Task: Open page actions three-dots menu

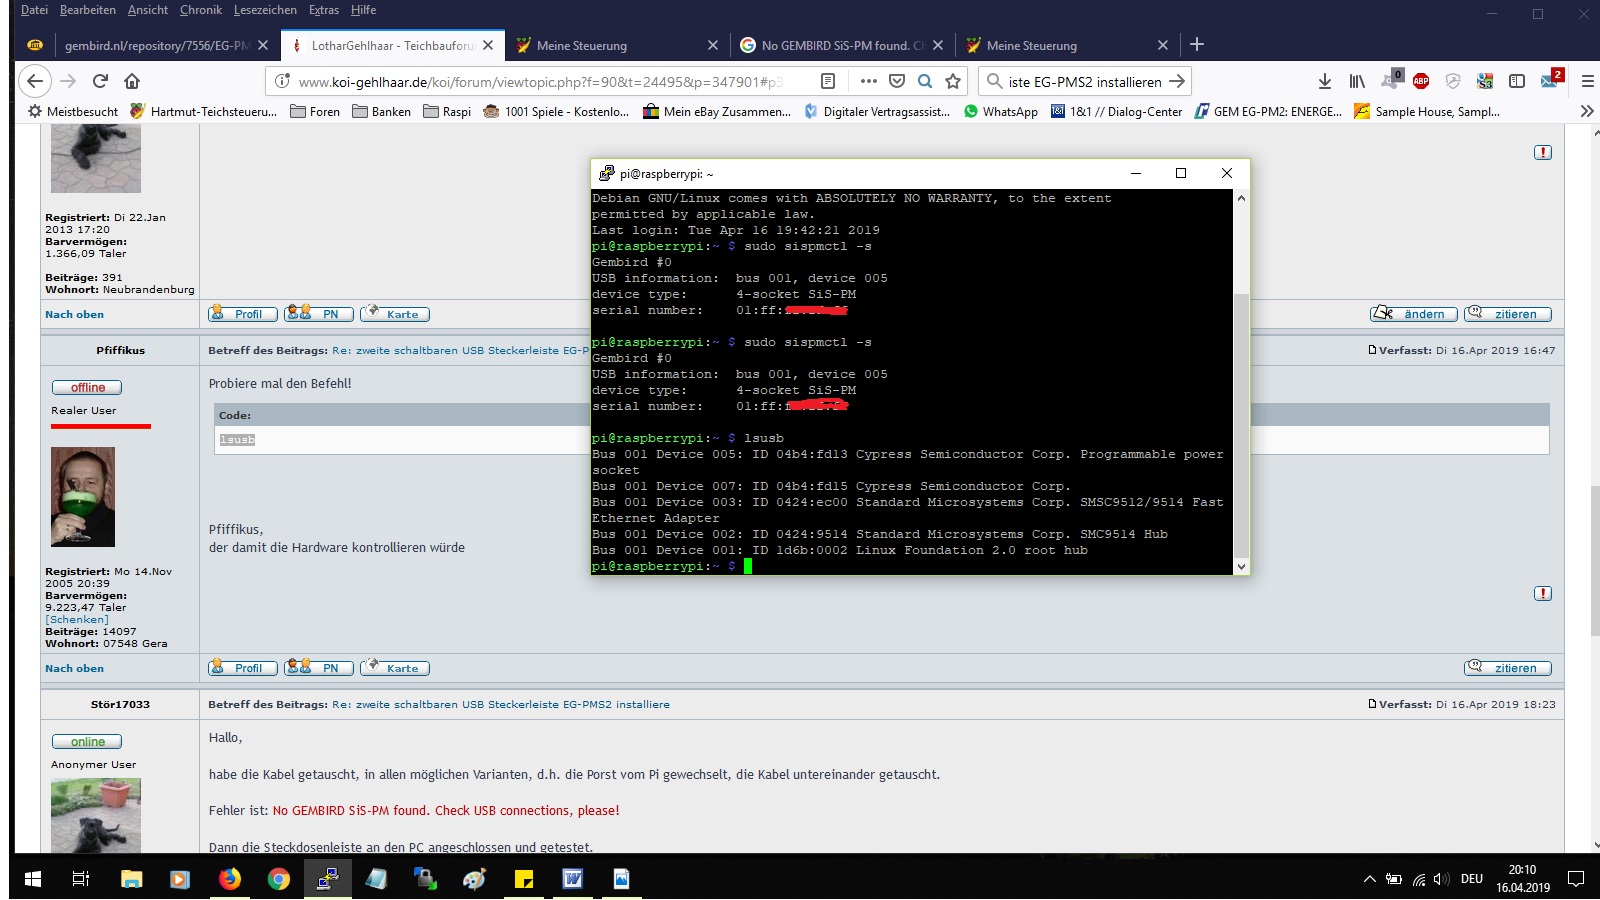Action: (868, 81)
